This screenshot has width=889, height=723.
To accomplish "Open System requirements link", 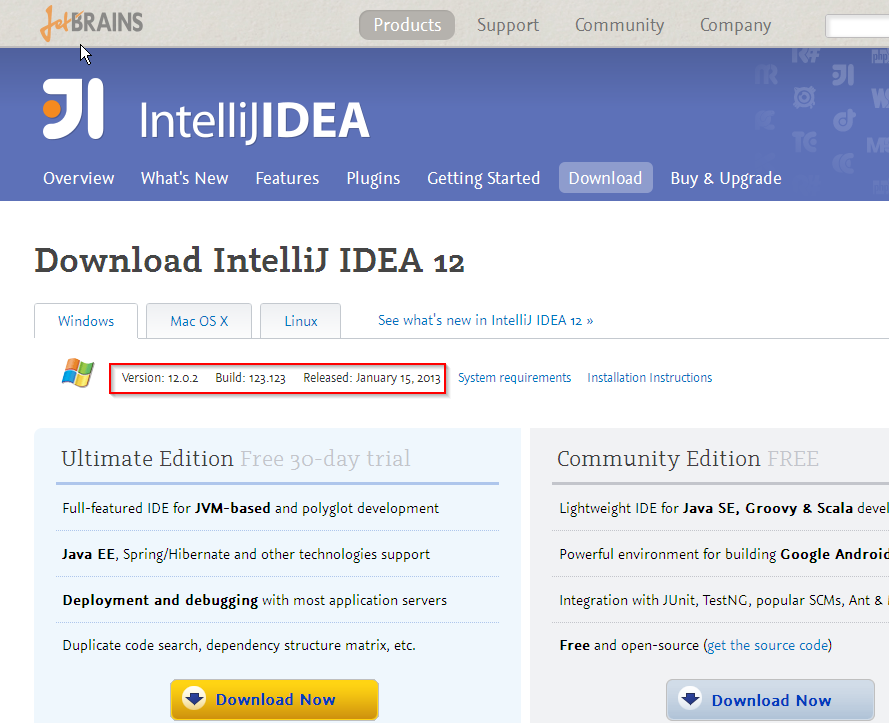I will tap(514, 378).
